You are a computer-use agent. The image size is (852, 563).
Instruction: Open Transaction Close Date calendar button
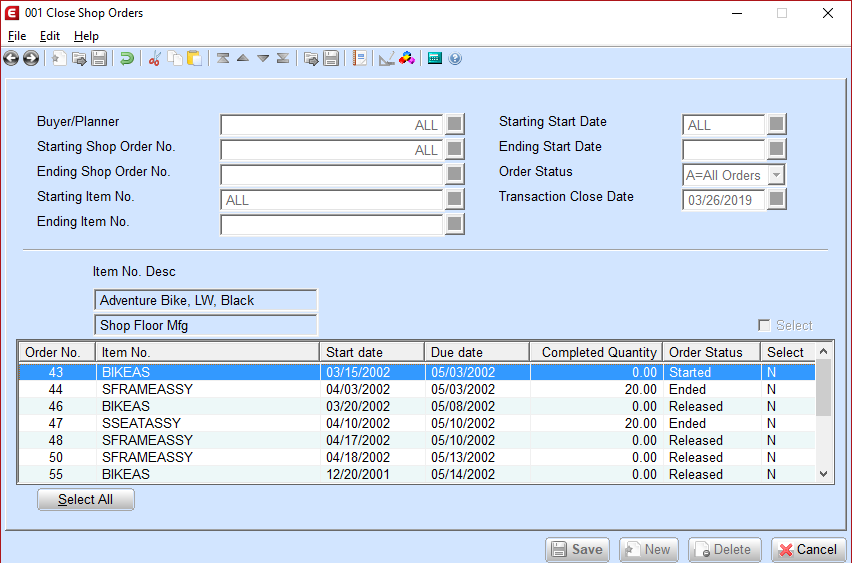[x=776, y=199]
